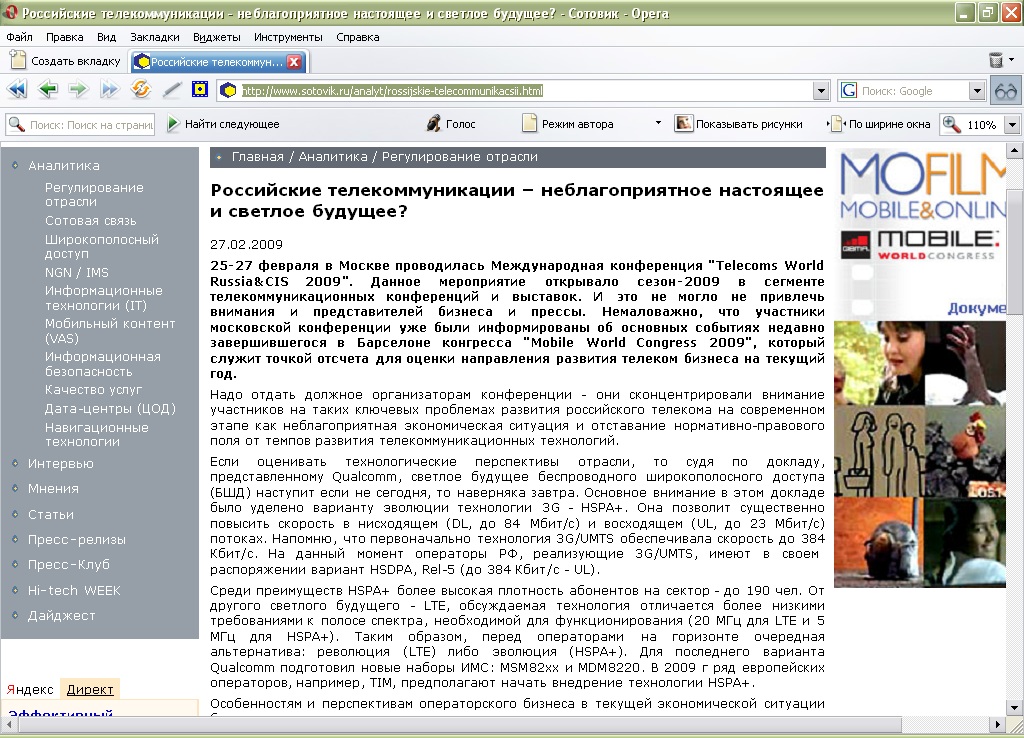Toggle По ширине окна fit to width
The image size is (1024, 738).
[880, 123]
